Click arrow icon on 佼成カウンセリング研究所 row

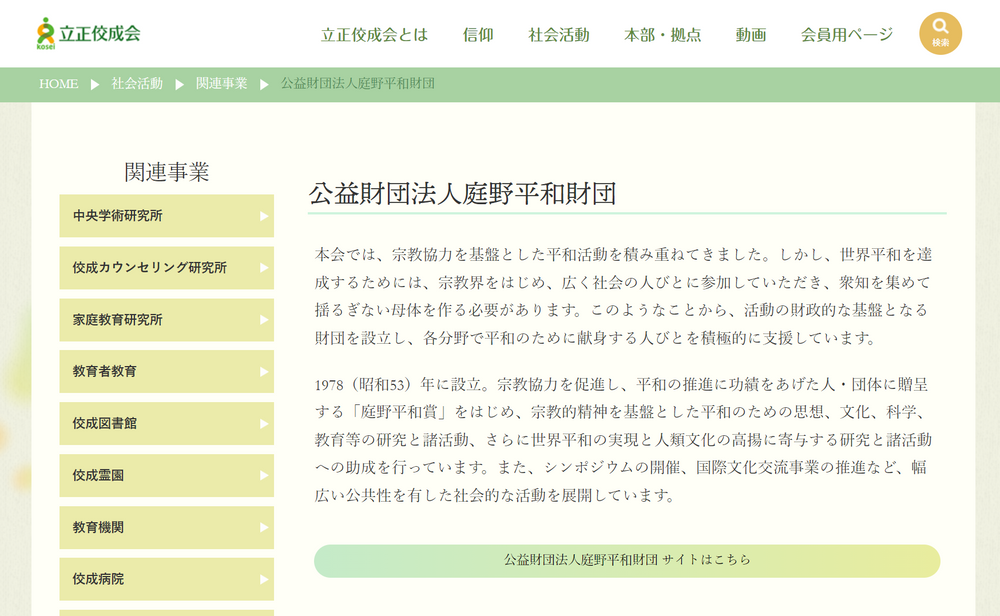(264, 268)
